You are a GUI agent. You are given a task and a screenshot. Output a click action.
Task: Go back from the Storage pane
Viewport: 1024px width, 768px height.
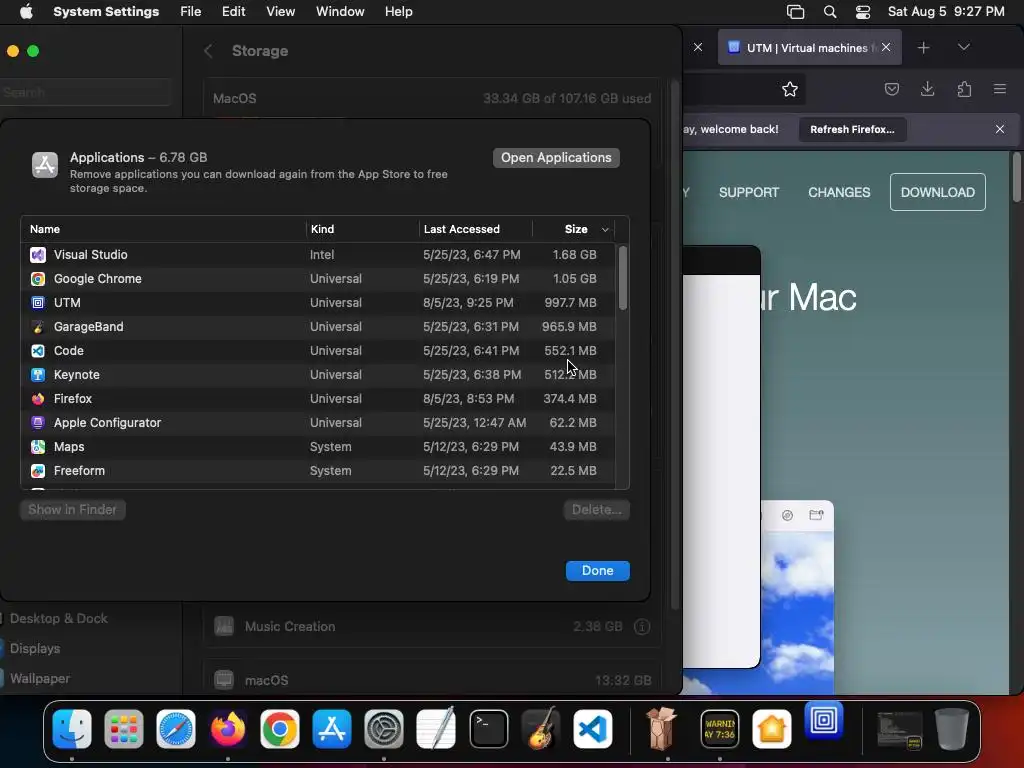tap(208, 51)
